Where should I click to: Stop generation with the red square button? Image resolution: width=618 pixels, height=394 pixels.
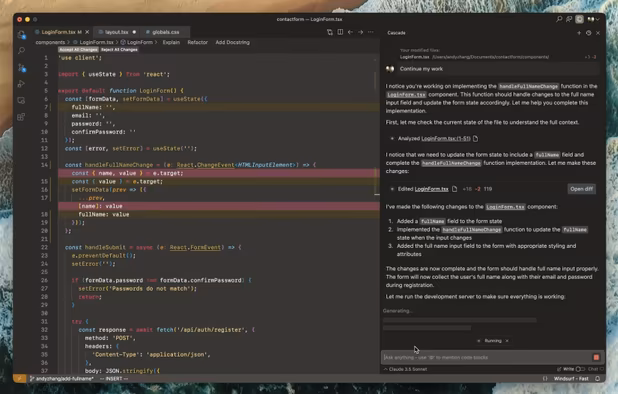pos(596,357)
